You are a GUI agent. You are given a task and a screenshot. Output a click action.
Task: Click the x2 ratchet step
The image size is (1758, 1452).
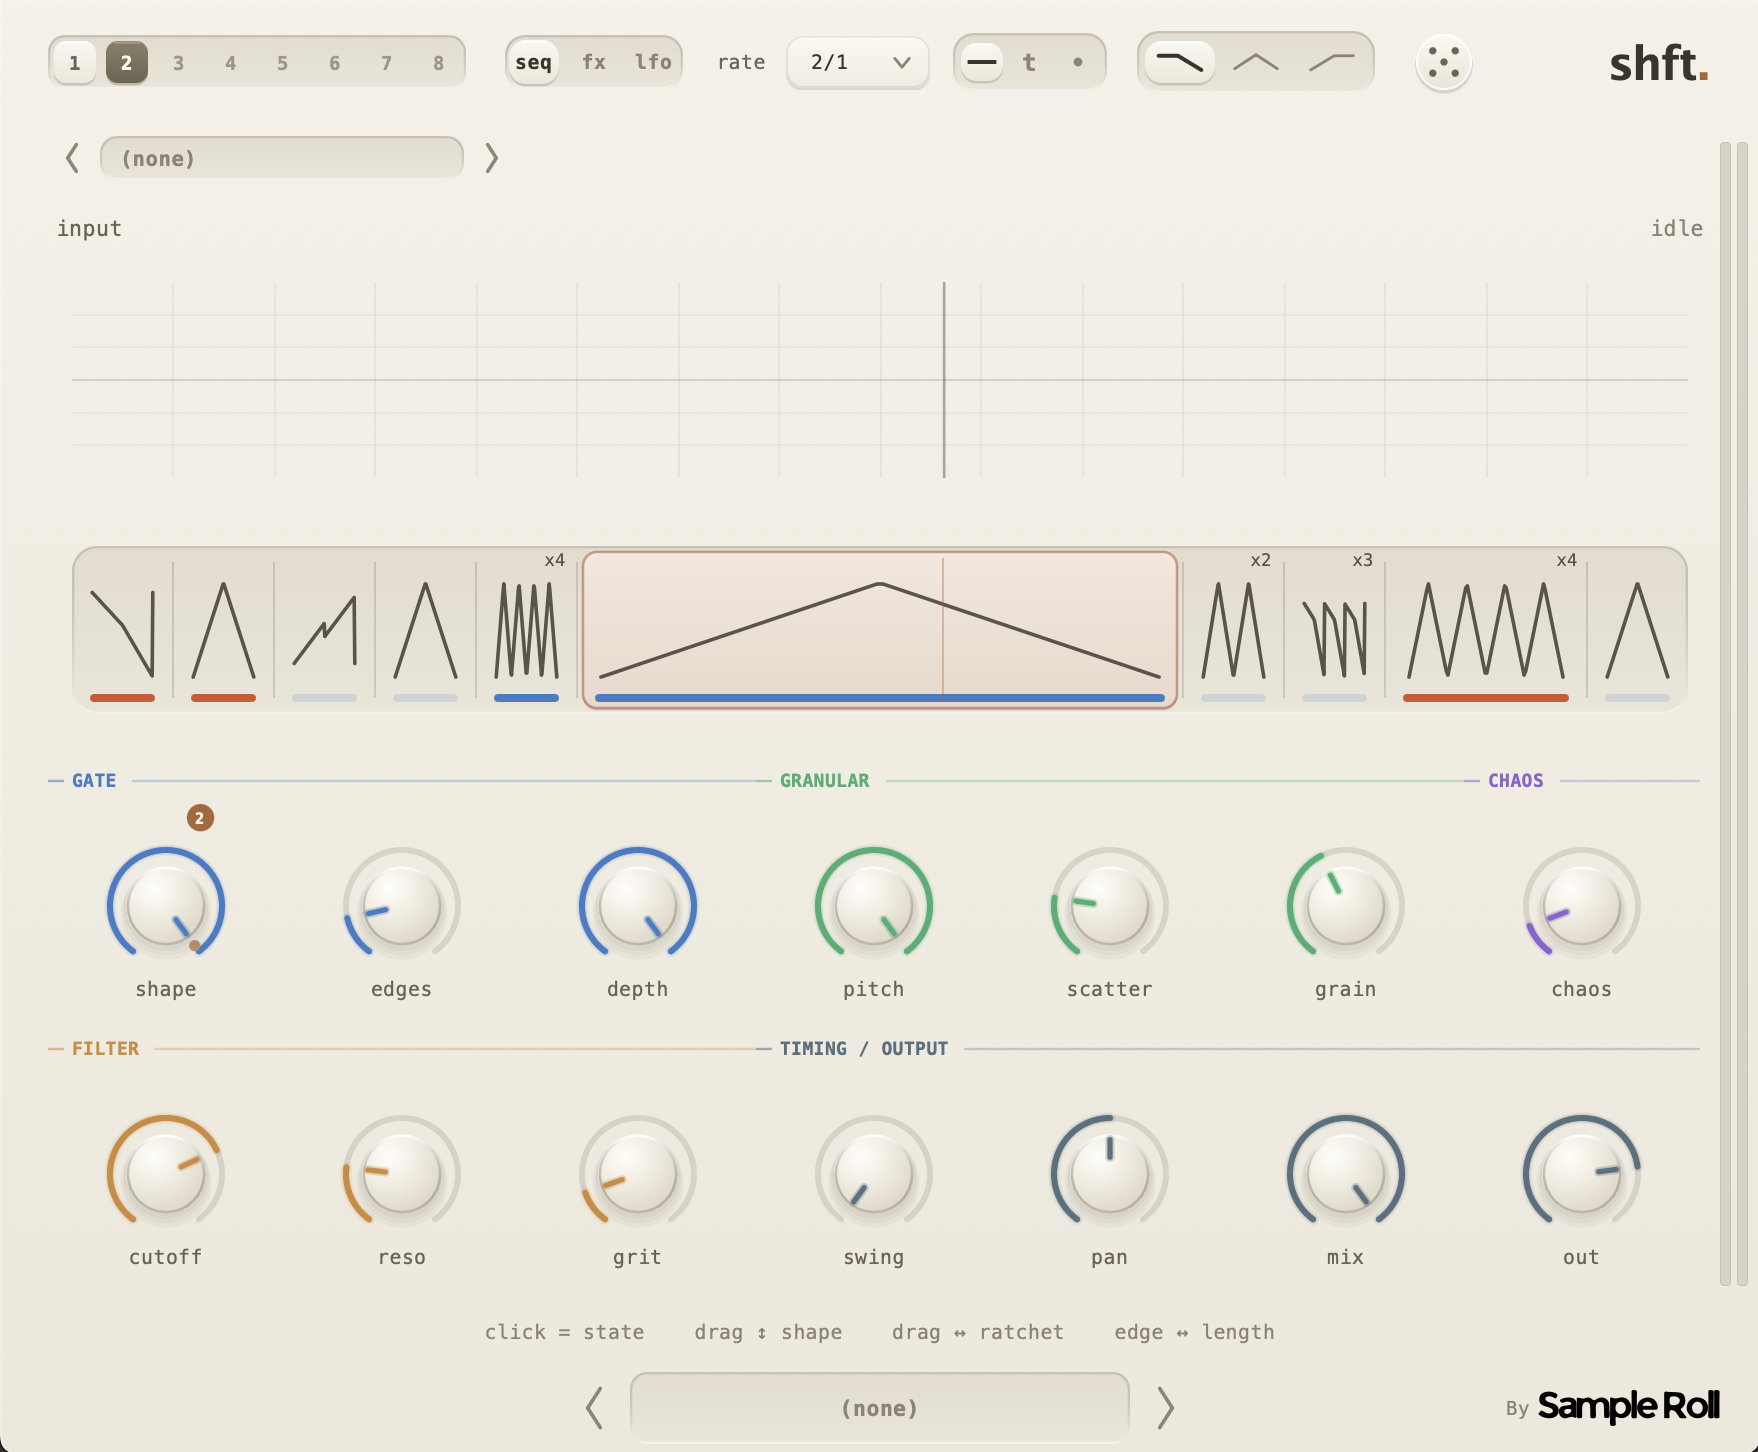pos(1233,630)
